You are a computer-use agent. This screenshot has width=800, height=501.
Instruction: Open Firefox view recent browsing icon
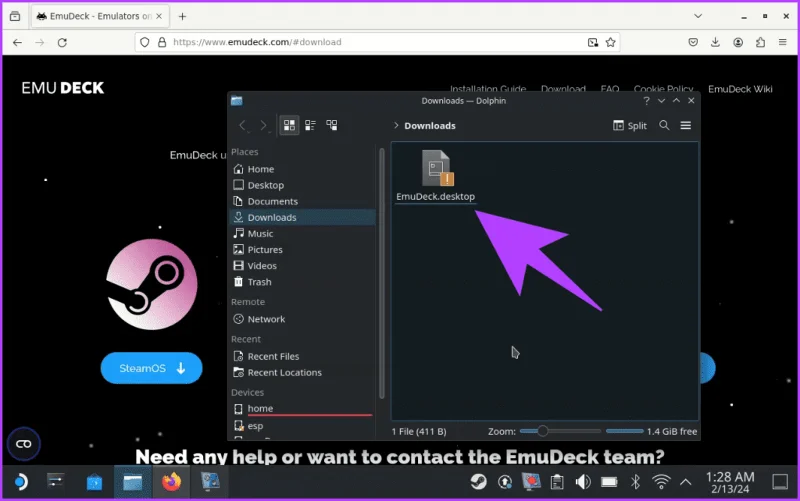(15, 16)
